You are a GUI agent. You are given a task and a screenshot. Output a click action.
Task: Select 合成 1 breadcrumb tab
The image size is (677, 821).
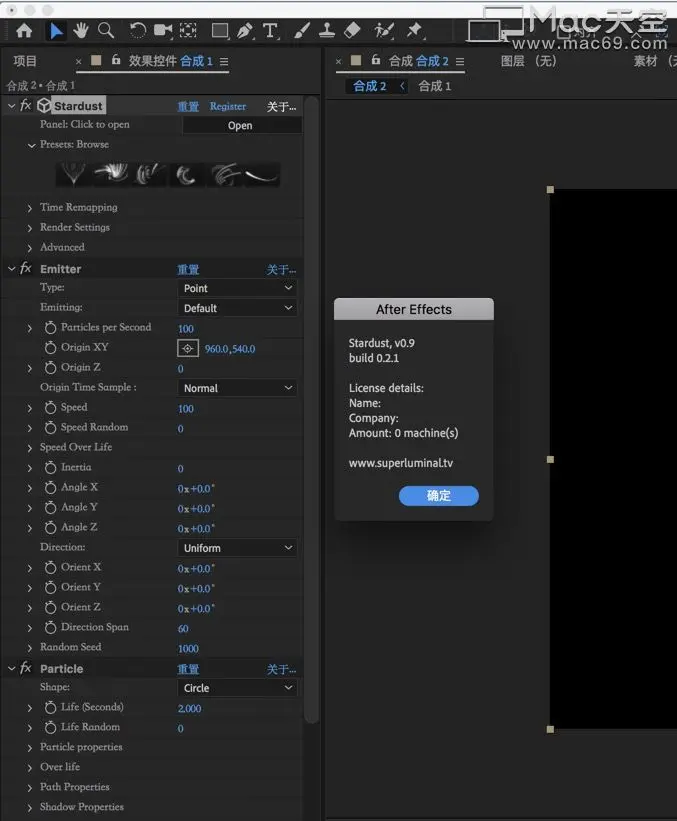click(435, 86)
